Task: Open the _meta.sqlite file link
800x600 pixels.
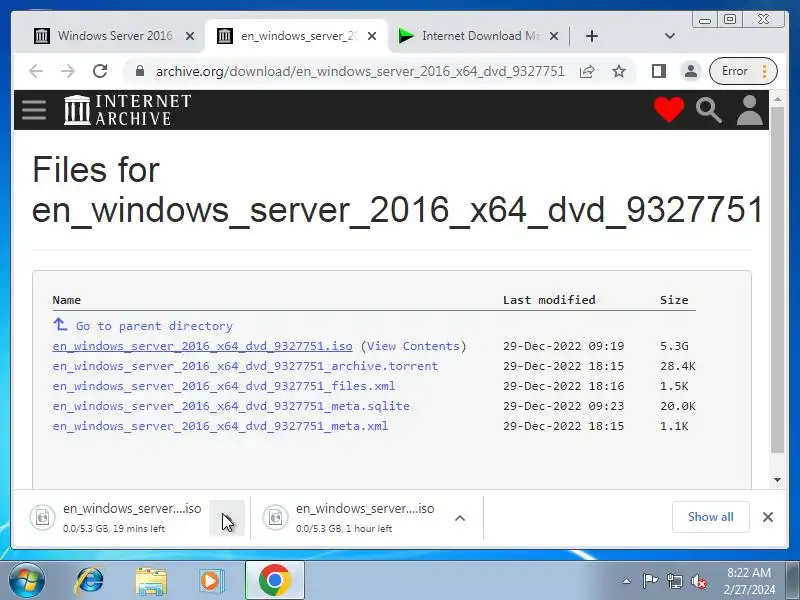Action: pos(231,406)
